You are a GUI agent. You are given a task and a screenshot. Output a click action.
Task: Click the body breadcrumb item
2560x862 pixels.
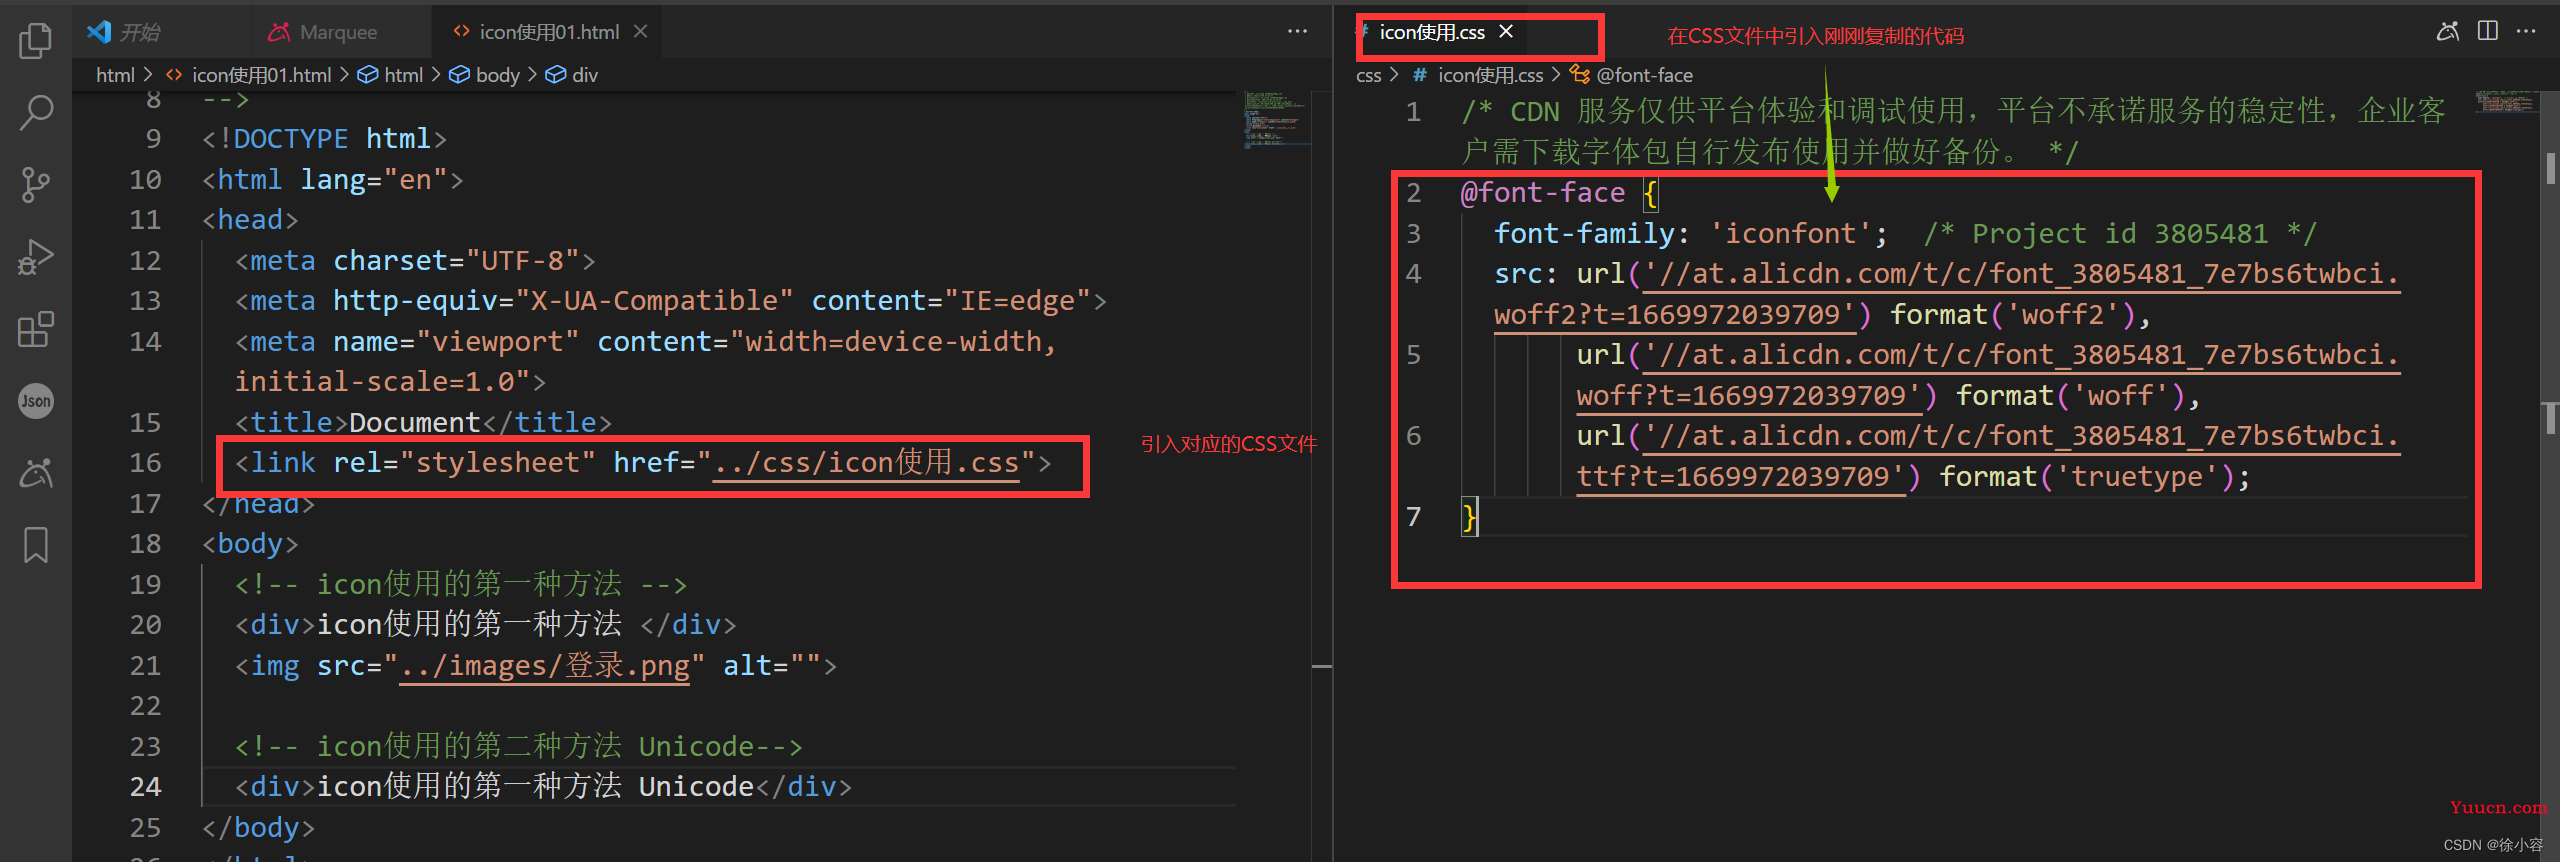click(485, 75)
